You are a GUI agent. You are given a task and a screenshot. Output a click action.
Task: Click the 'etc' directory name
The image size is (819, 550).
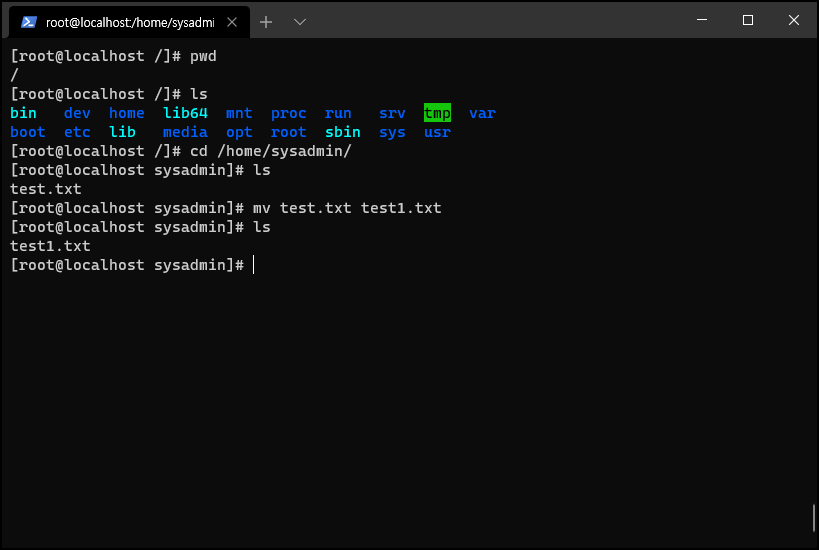coord(77,132)
